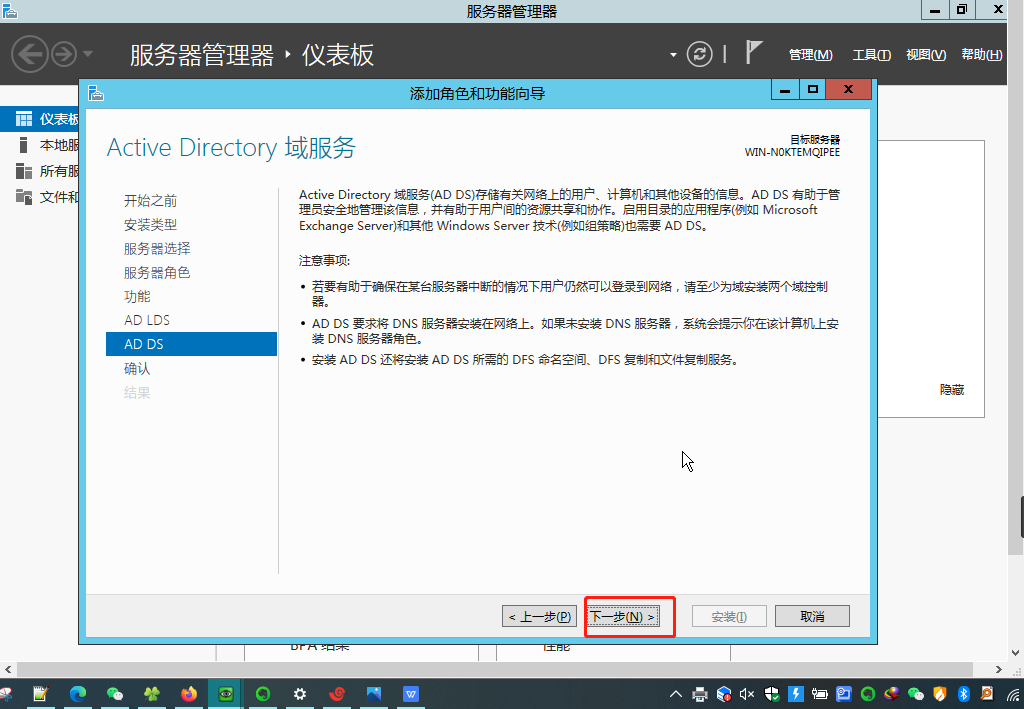Click the 'Active Directory 域服务' heading
The width and height of the screenshot is (1024, 709).
click(x=231, y=148)
